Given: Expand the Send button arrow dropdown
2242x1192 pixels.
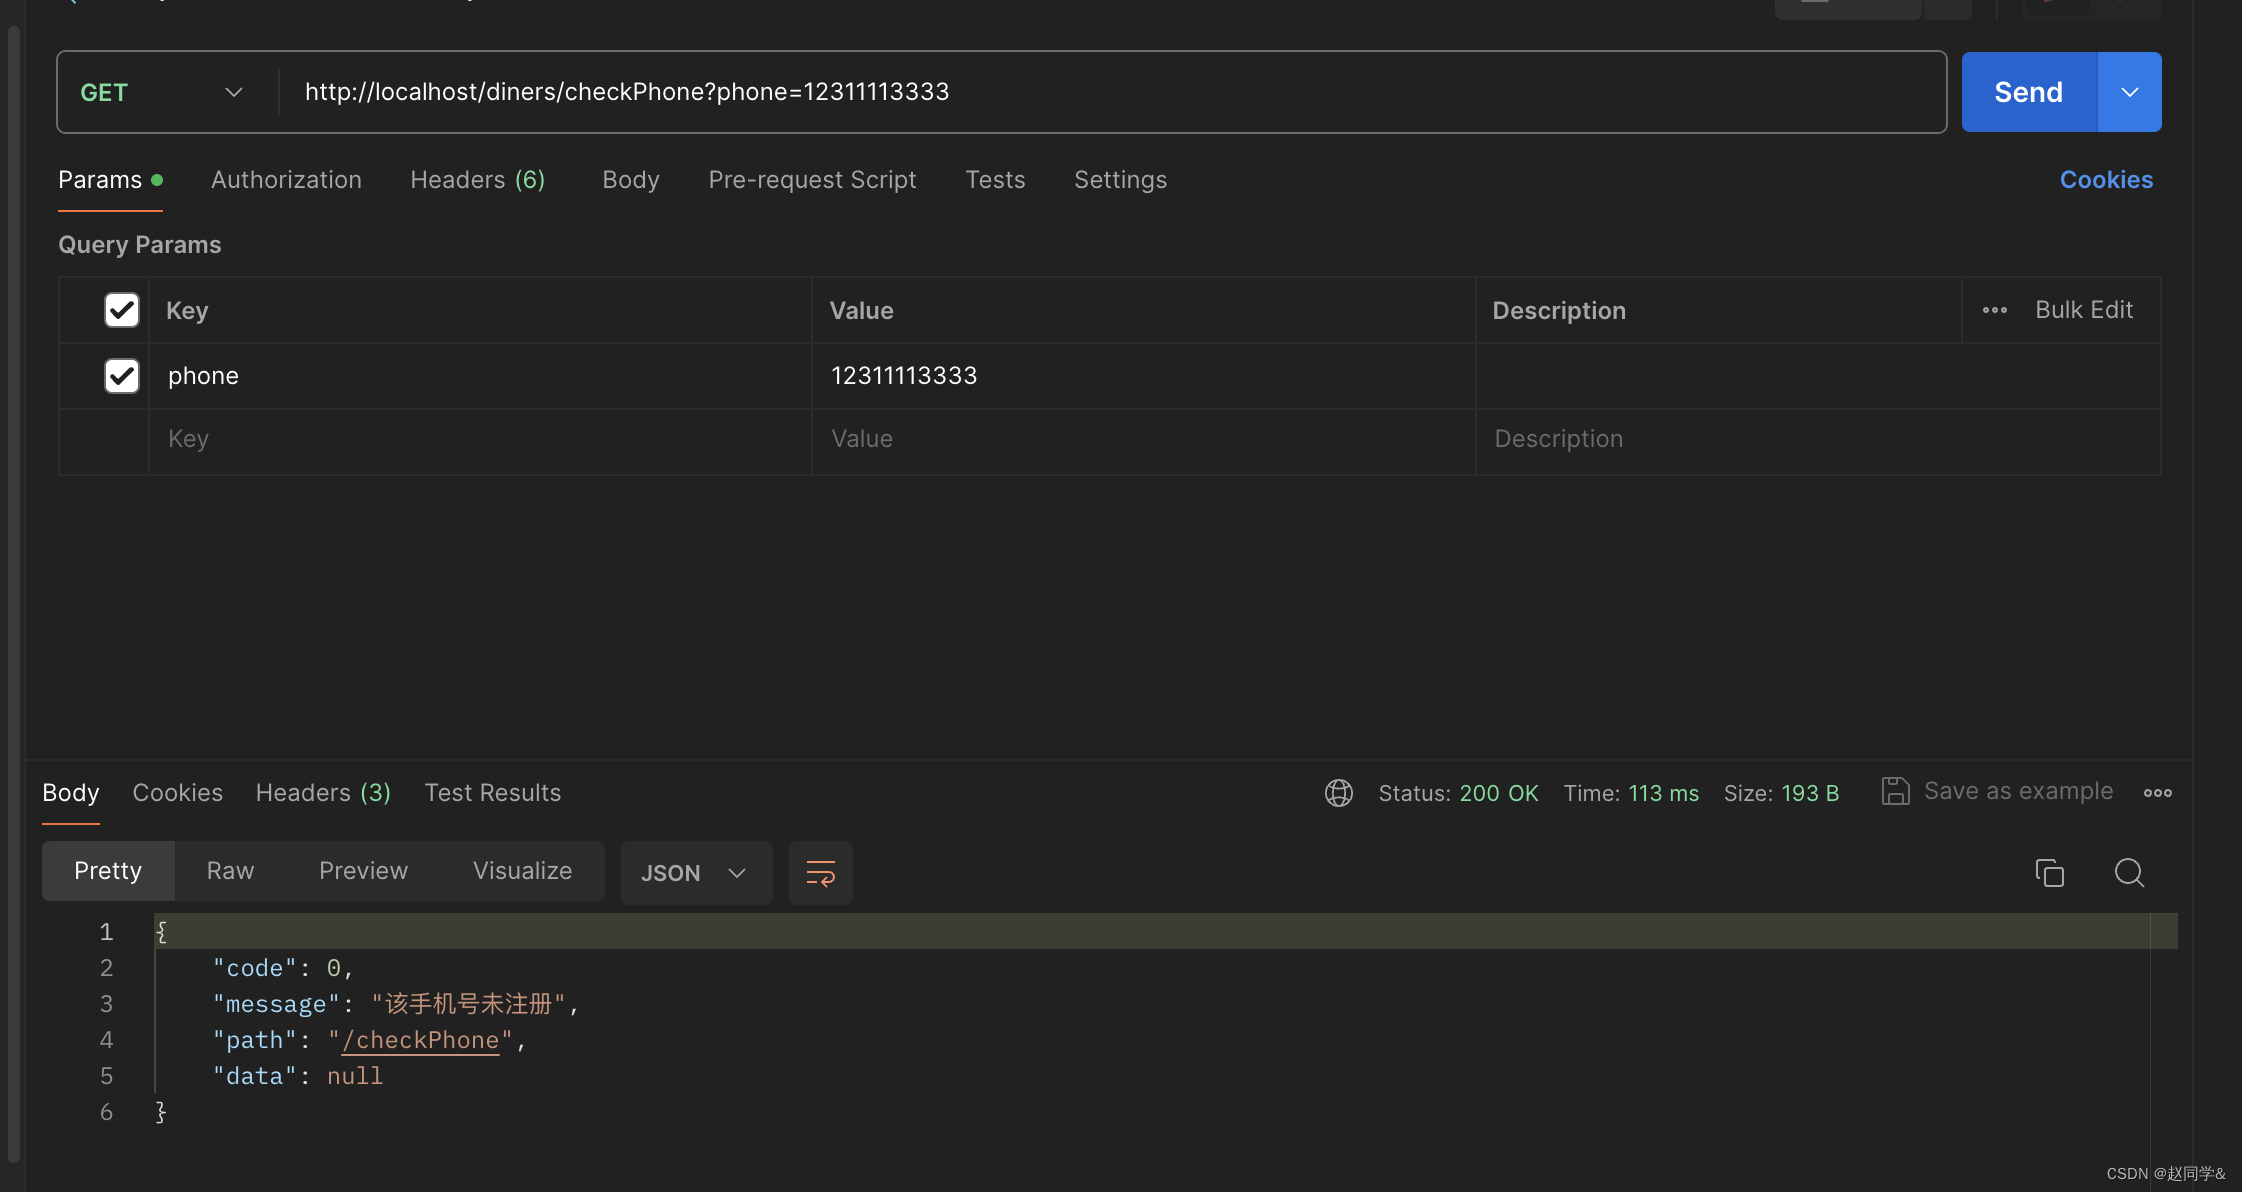Looking at the screenshot, I should (x=2129, y=92).
